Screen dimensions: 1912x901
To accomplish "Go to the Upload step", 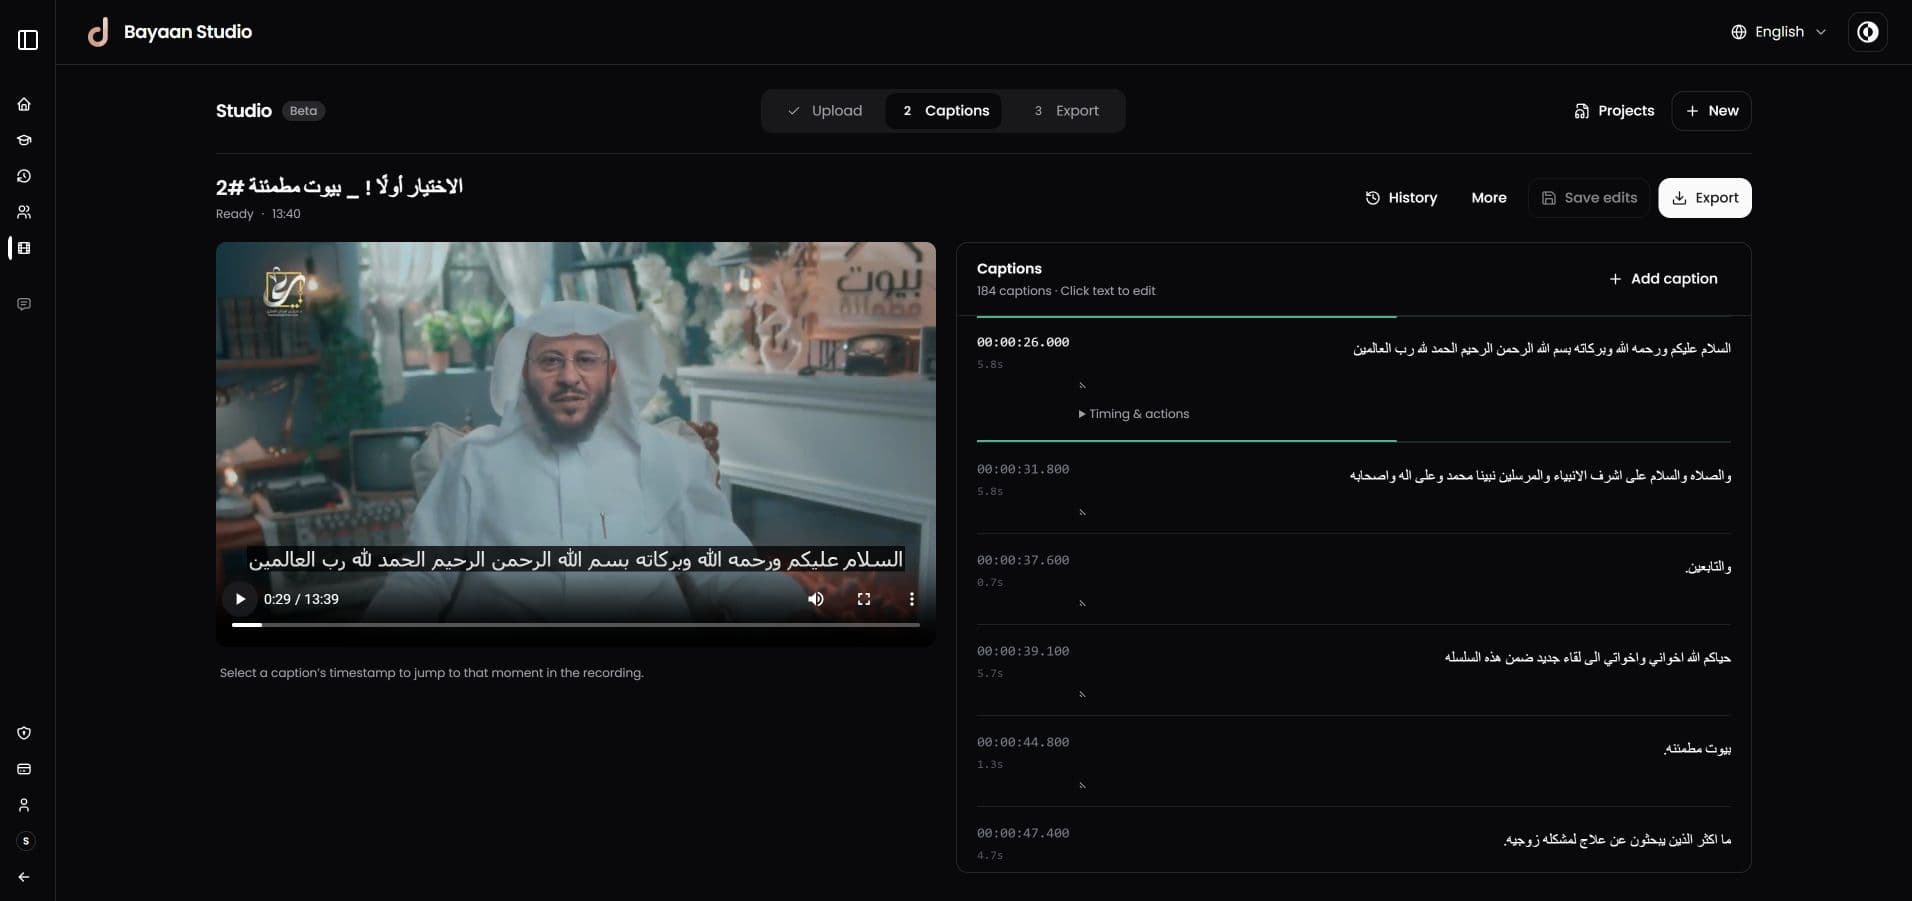I will [825, 111].
